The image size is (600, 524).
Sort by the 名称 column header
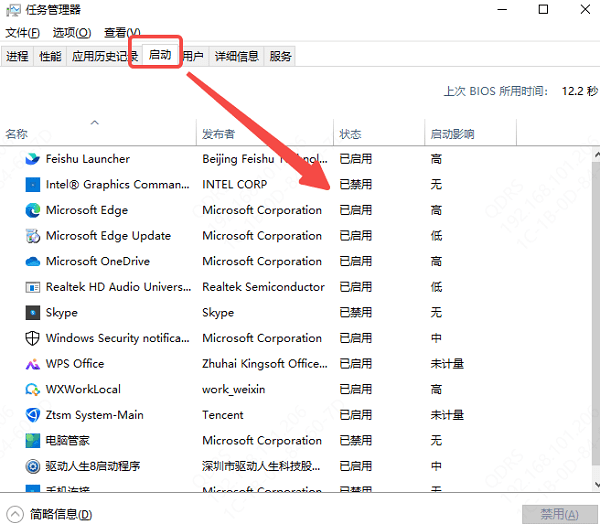(x=98, y=132)
